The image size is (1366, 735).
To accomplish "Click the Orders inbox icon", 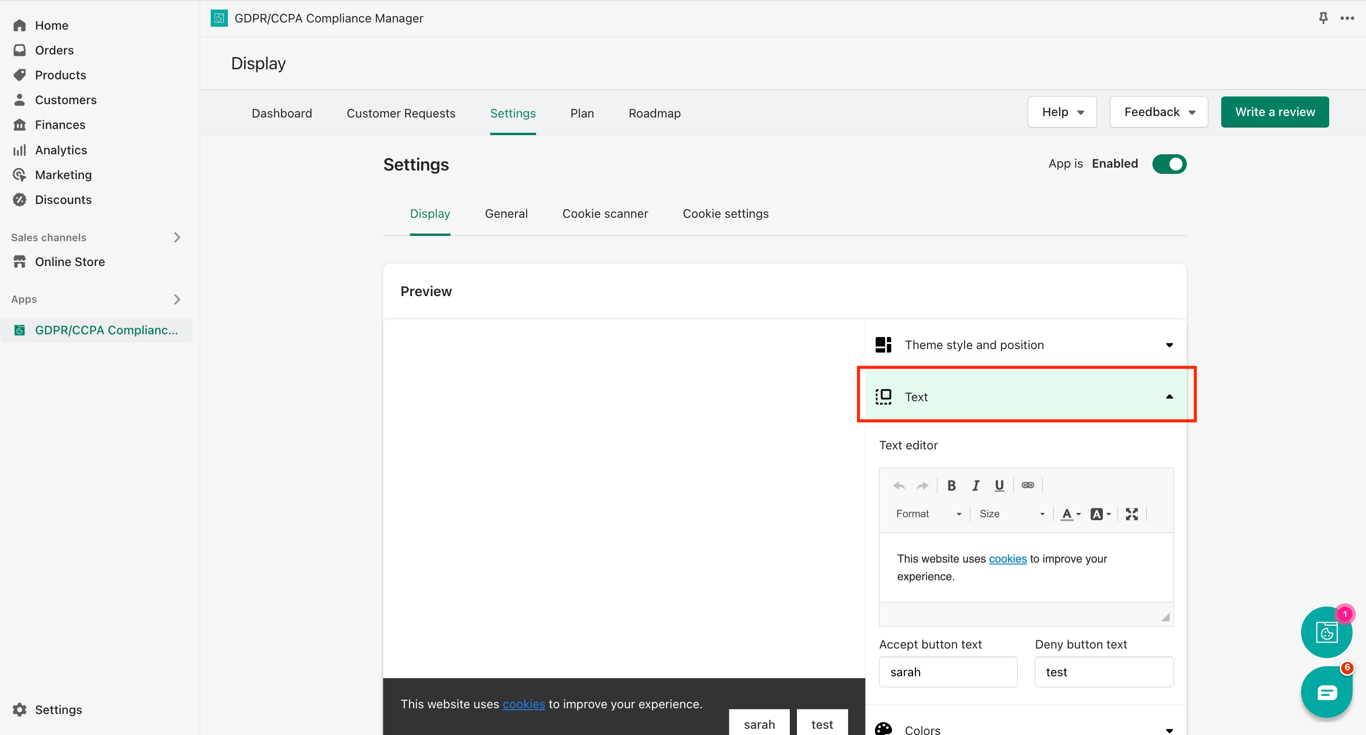I will [20, 50].
